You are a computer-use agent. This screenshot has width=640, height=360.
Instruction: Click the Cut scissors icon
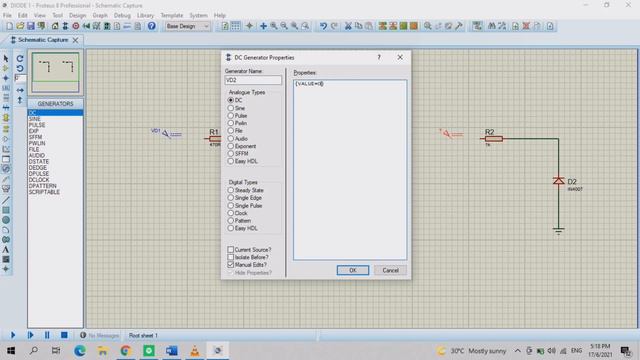[348, 26]
